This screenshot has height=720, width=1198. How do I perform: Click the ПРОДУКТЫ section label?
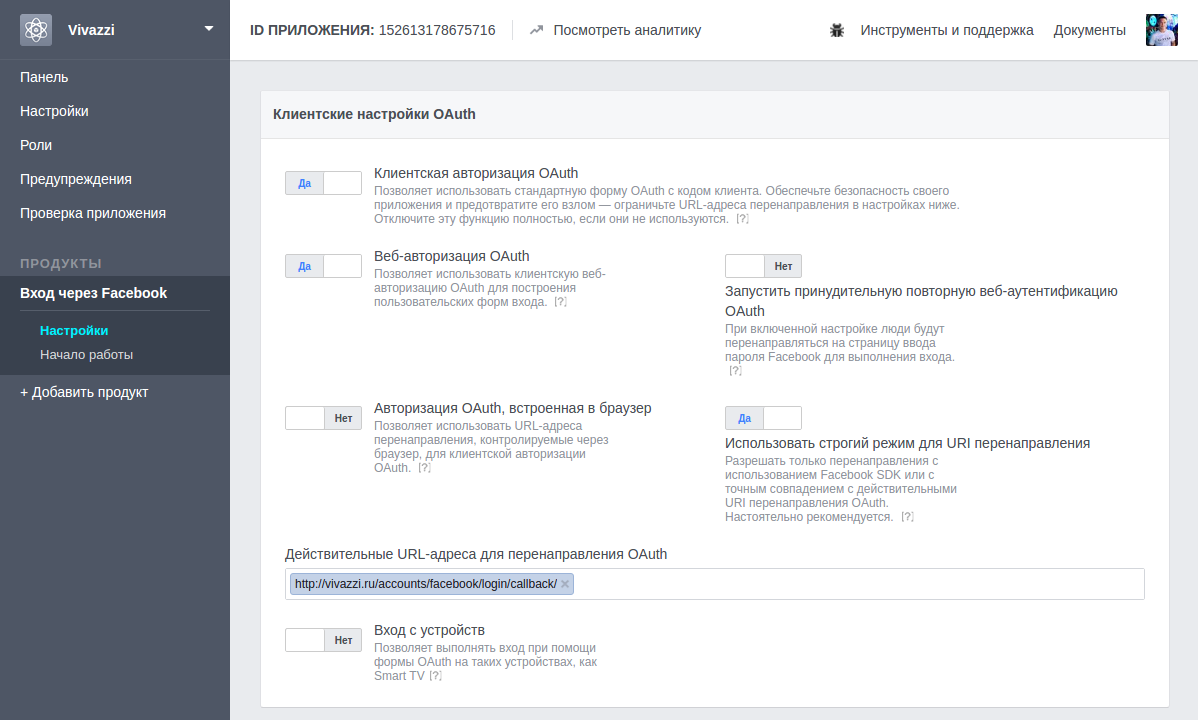(x=61, y=264)
